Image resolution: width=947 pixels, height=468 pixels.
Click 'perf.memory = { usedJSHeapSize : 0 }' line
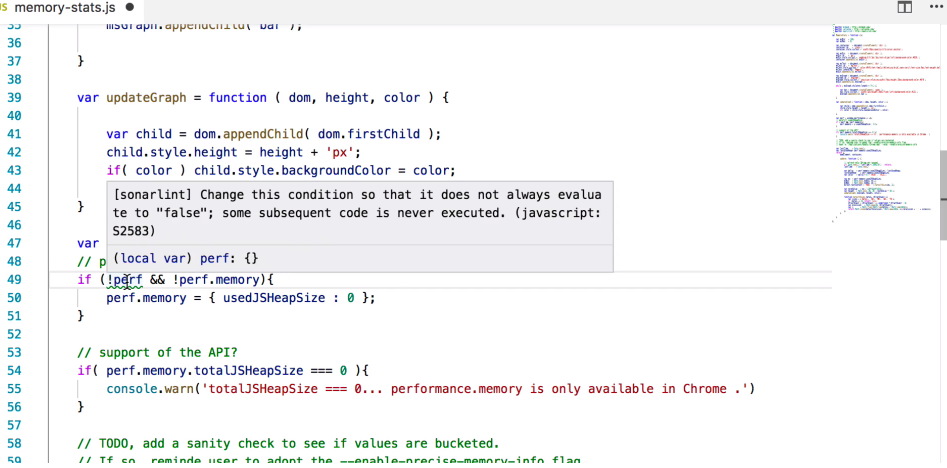(x=241, y=298)
